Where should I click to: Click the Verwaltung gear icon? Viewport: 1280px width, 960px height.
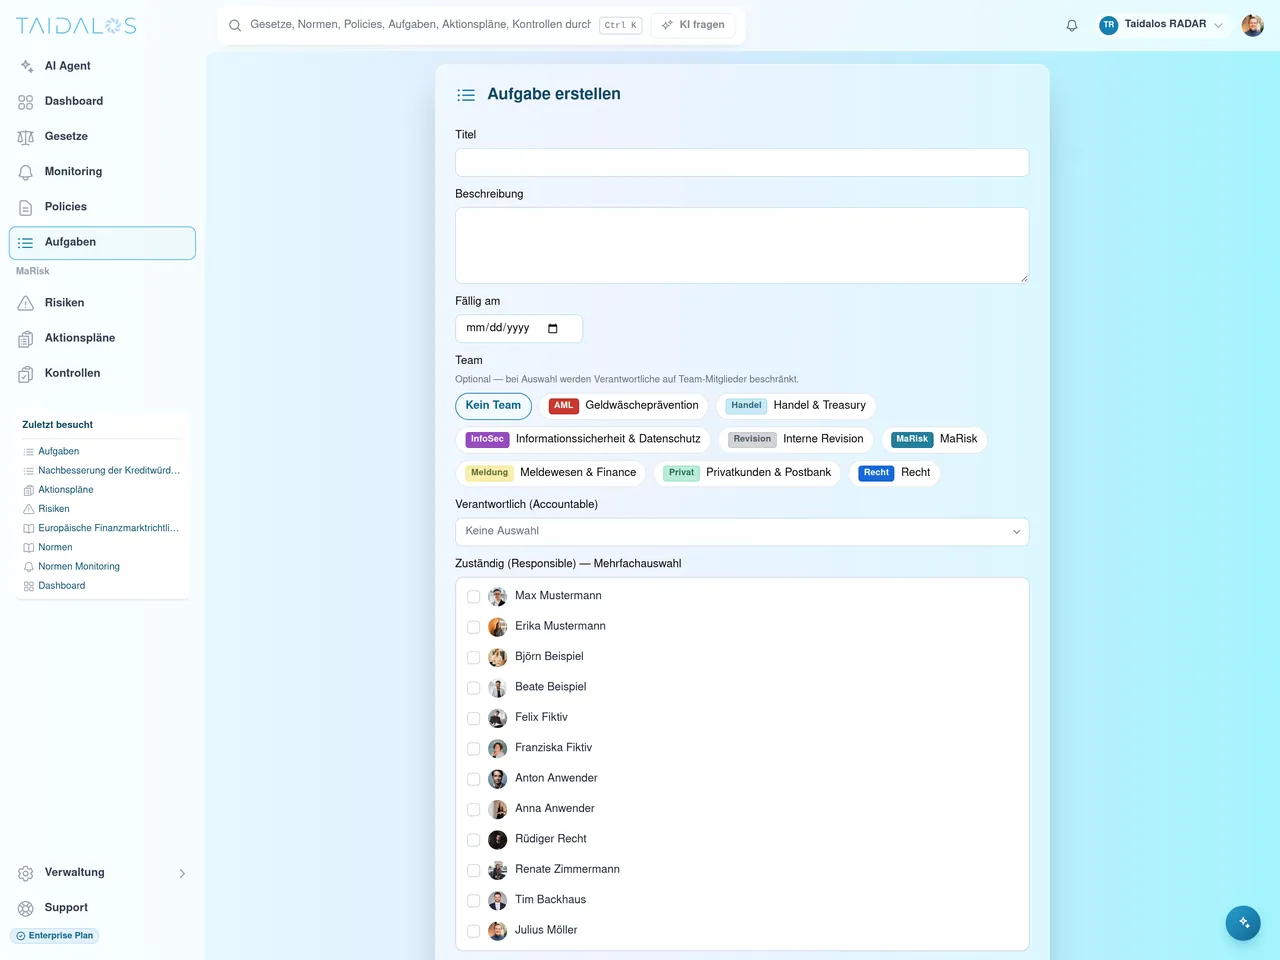[26, 873]
